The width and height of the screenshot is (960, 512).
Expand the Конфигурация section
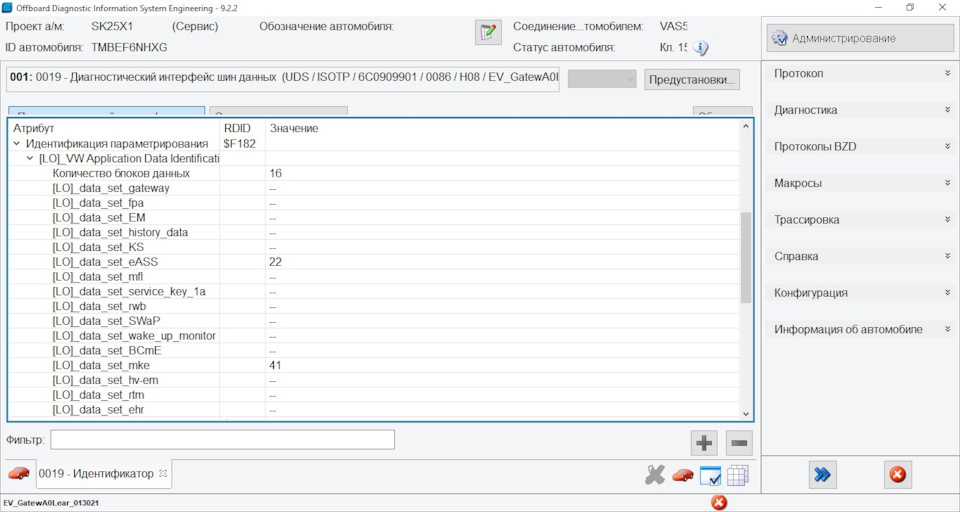860,293
